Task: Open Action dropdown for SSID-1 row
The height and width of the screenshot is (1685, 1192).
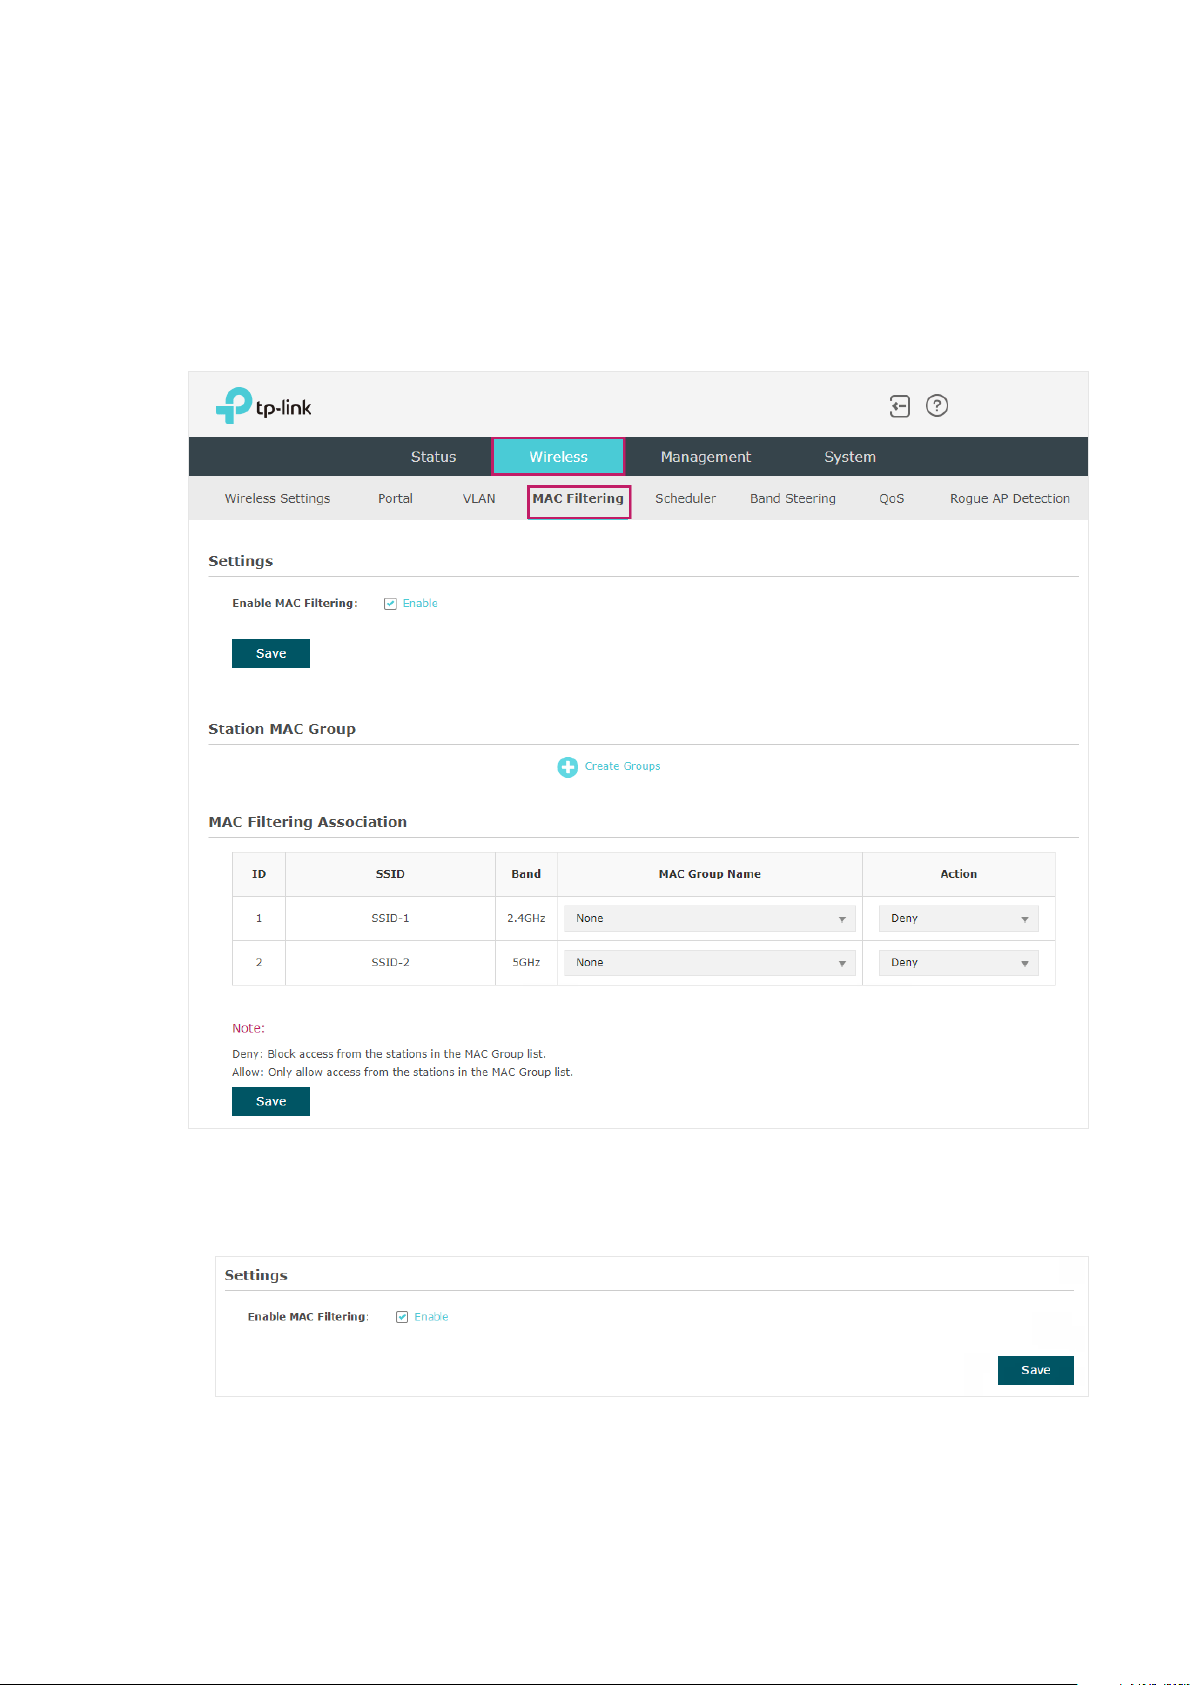Action: [x=959, y=919]
